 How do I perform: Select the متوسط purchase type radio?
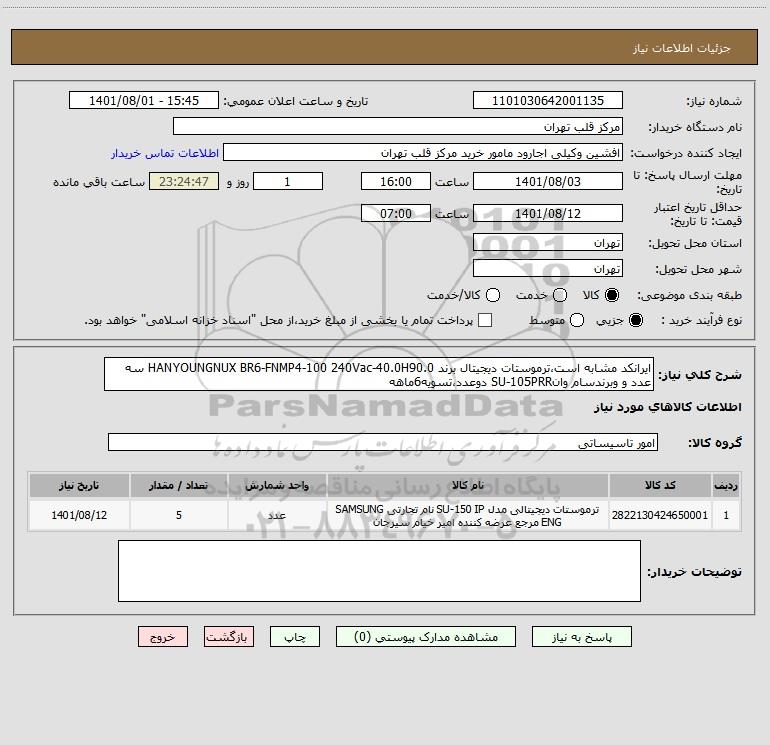click(x=577, y=320)
